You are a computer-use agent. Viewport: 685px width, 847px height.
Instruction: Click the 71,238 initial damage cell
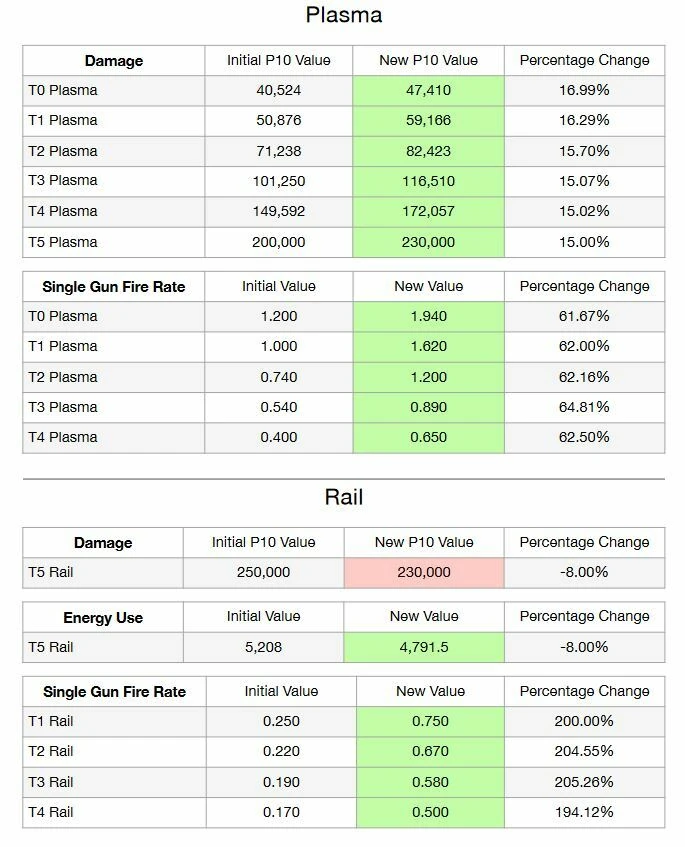[279, 151]
